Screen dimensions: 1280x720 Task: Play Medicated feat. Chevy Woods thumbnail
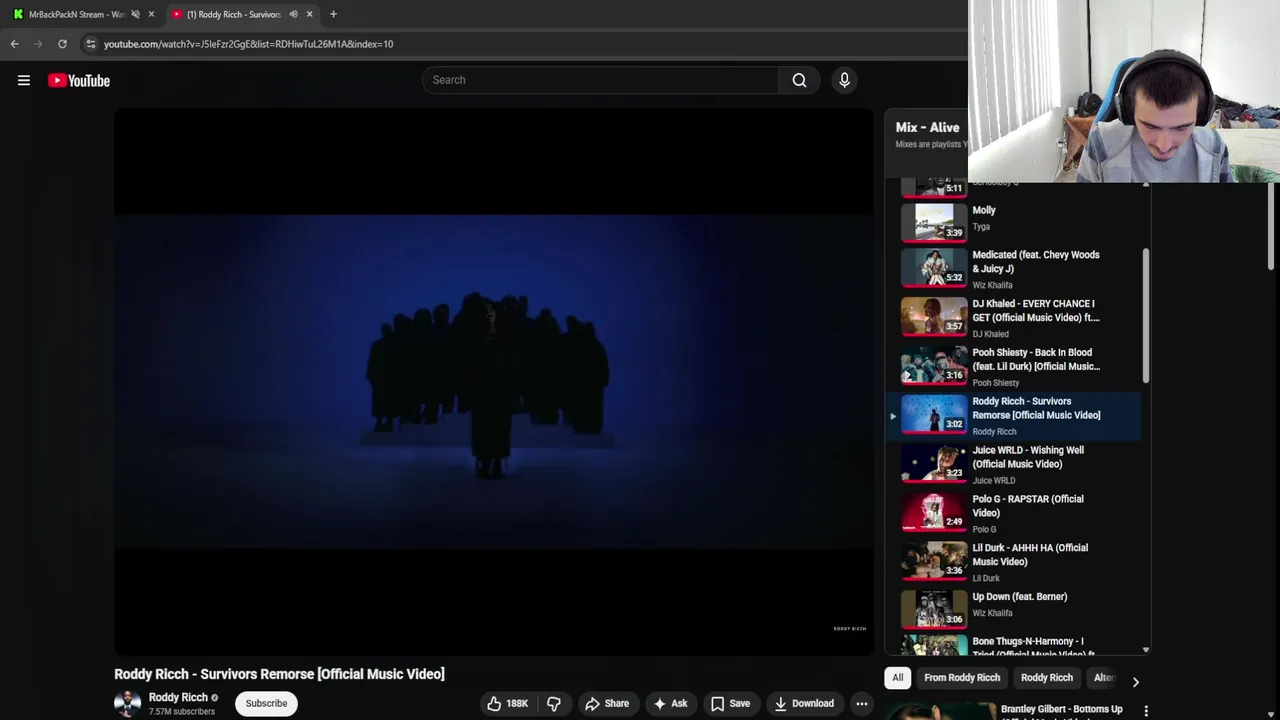(933, 268)
